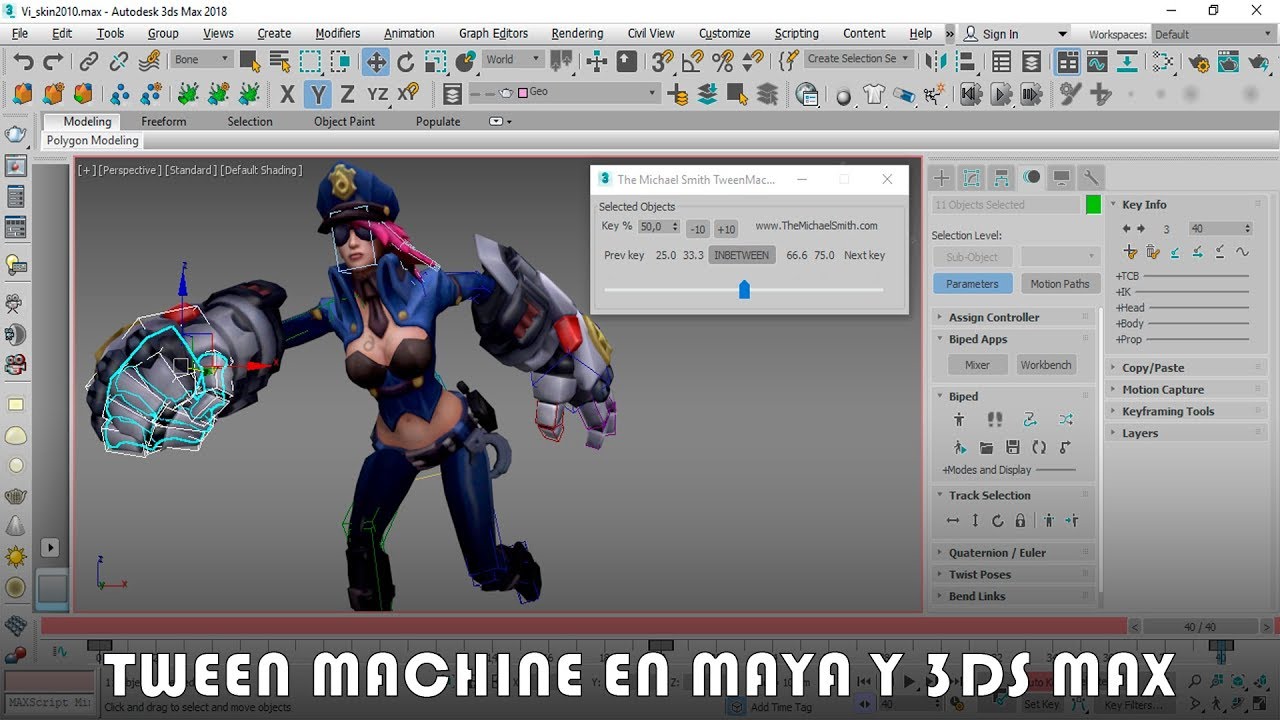Screen dimensions: 1280x720
Task: Click the TweenMachine blue slider handle
Action: [744, 290]
